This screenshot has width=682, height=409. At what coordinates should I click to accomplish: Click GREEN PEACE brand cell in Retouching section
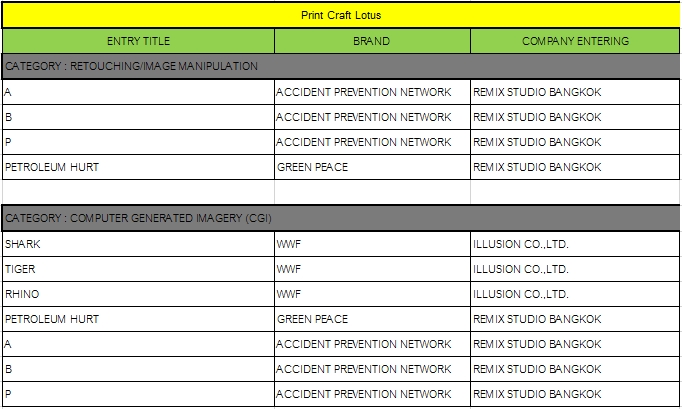tap(372, 167)
